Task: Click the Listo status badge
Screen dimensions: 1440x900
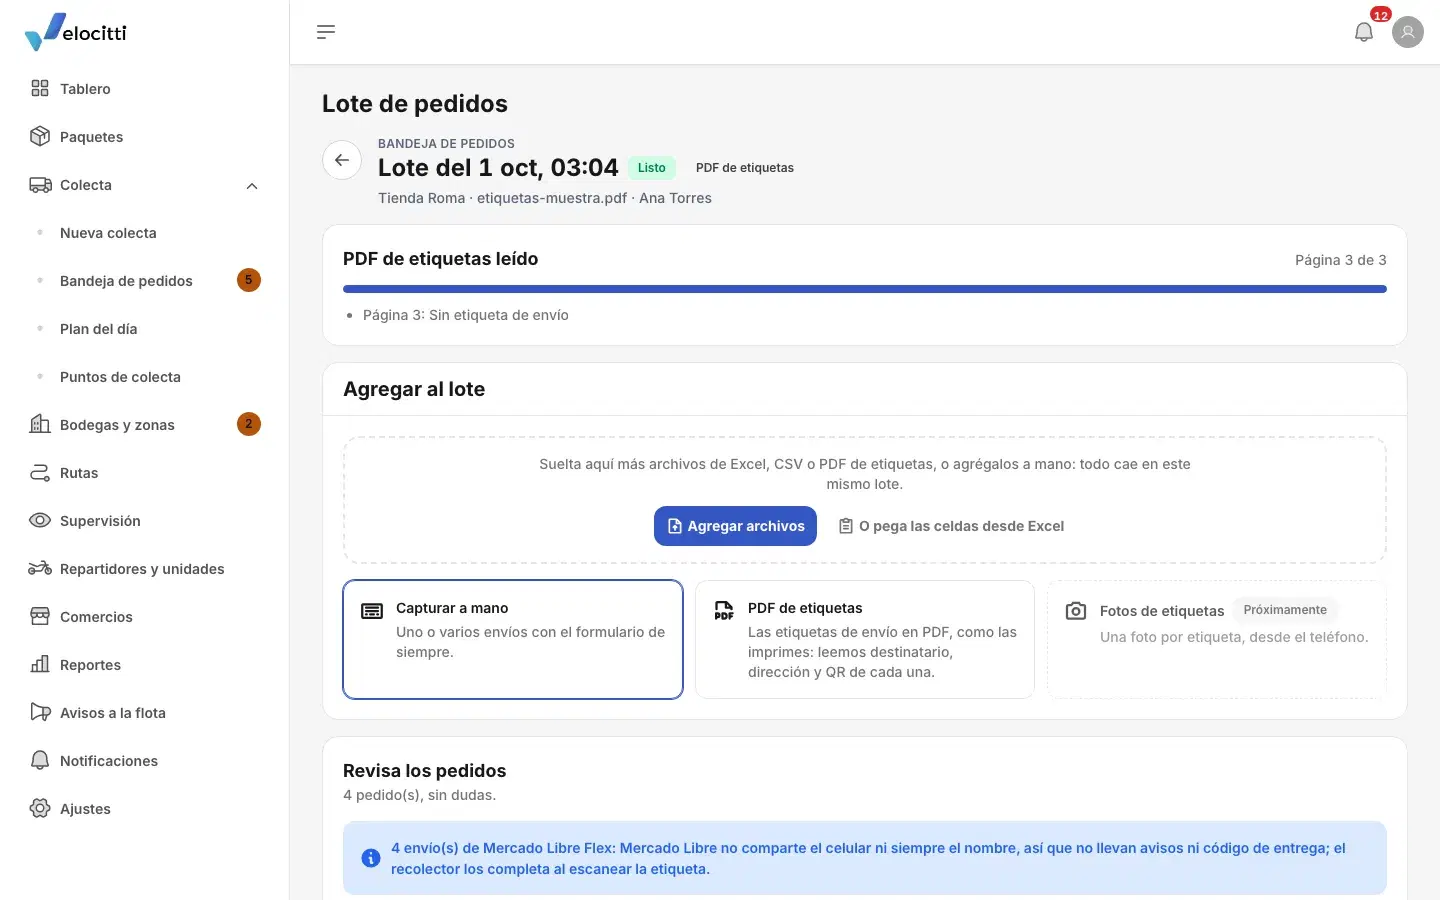Action: click(652, 168)
